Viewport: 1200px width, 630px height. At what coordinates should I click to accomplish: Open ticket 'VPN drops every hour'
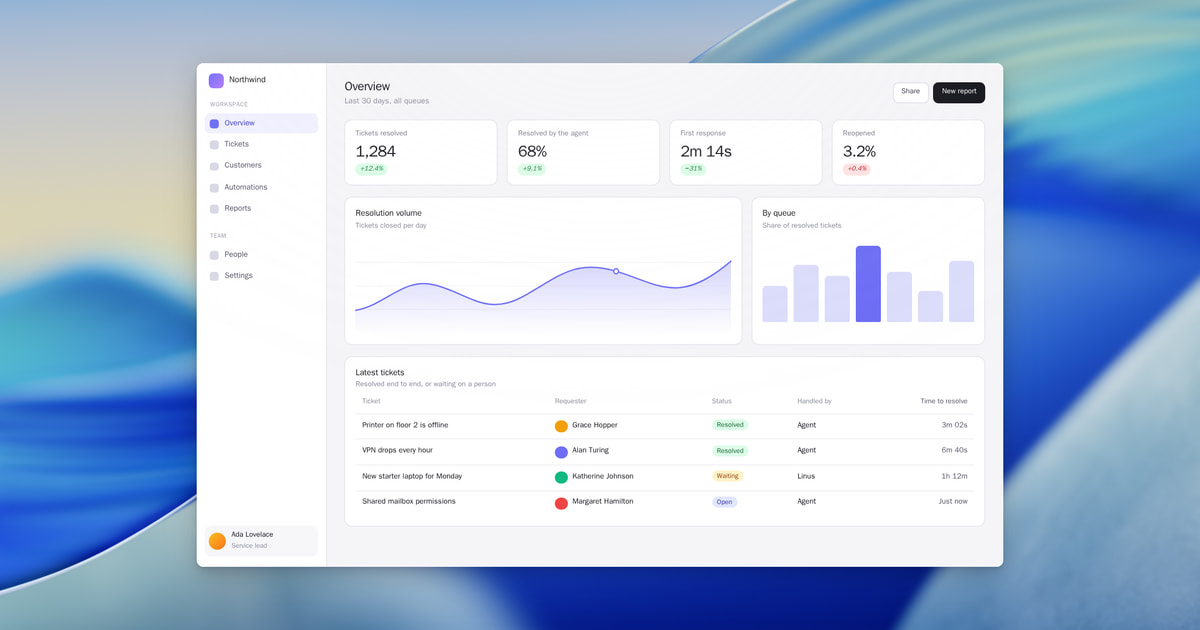(x=397, y=450)
